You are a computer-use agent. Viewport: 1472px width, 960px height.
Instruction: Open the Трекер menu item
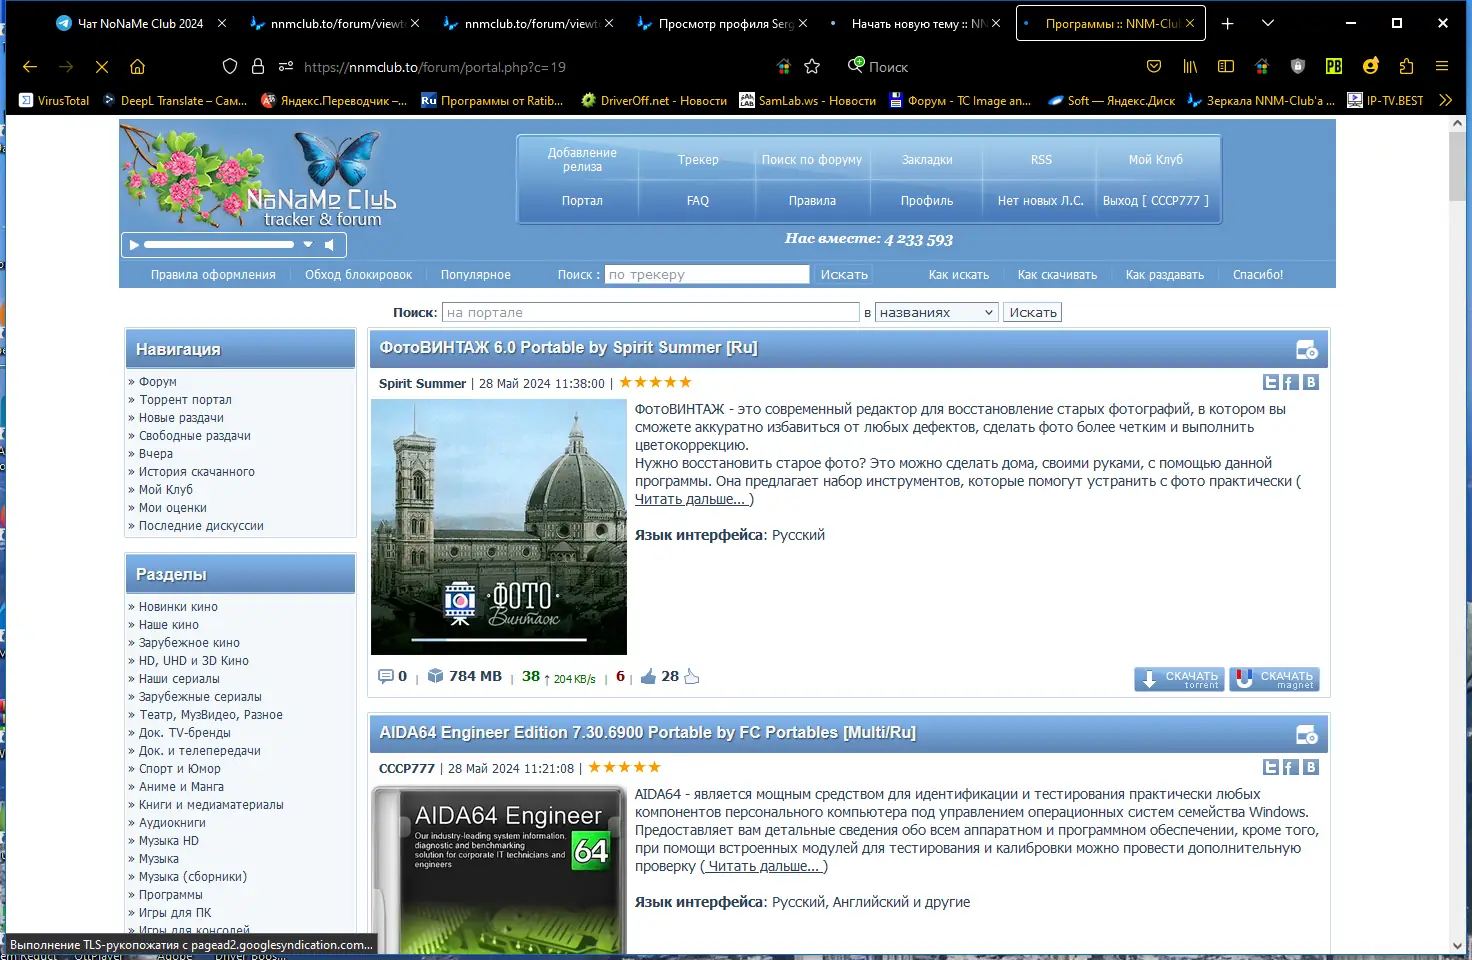pos(698,160)
